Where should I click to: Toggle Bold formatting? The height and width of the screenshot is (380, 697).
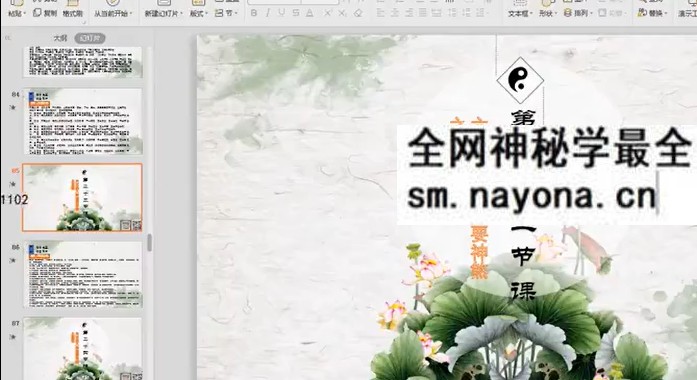pos(253,13)
